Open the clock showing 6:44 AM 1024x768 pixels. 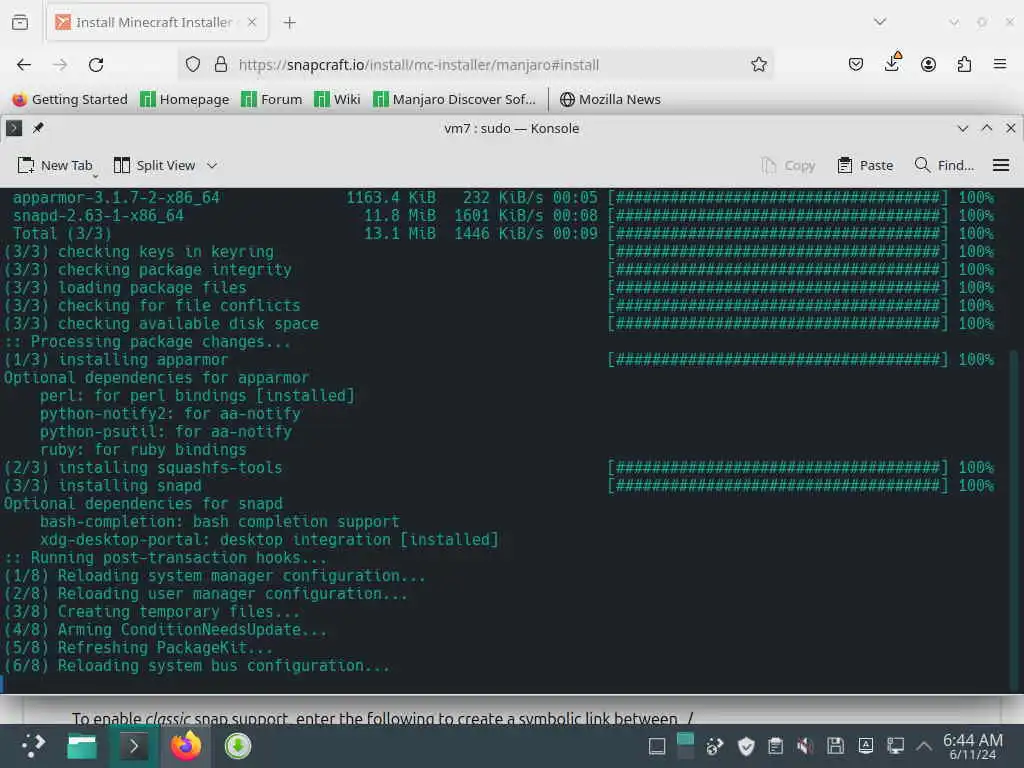[972, 746]
